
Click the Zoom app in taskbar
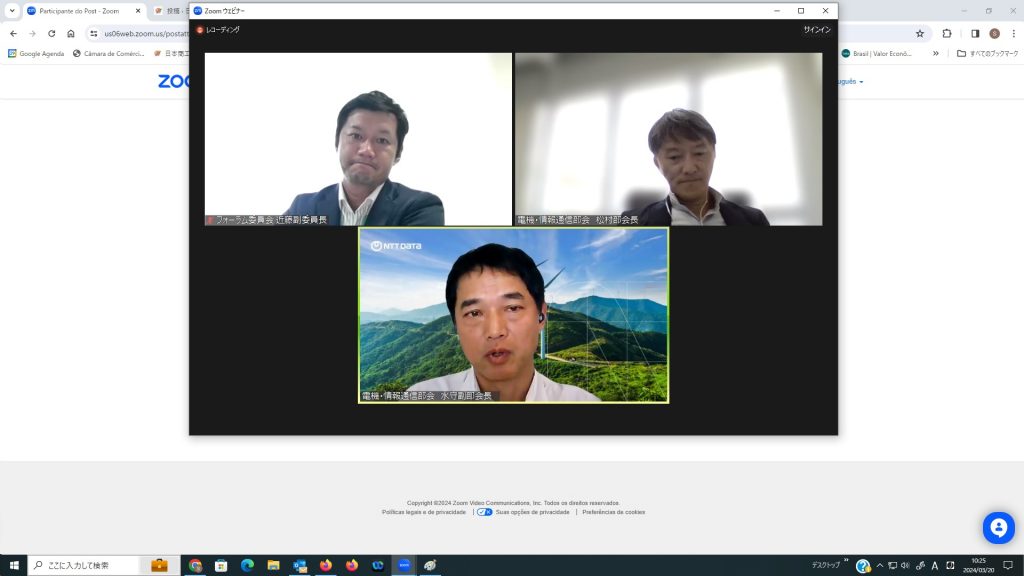click(x=404, y=565)
